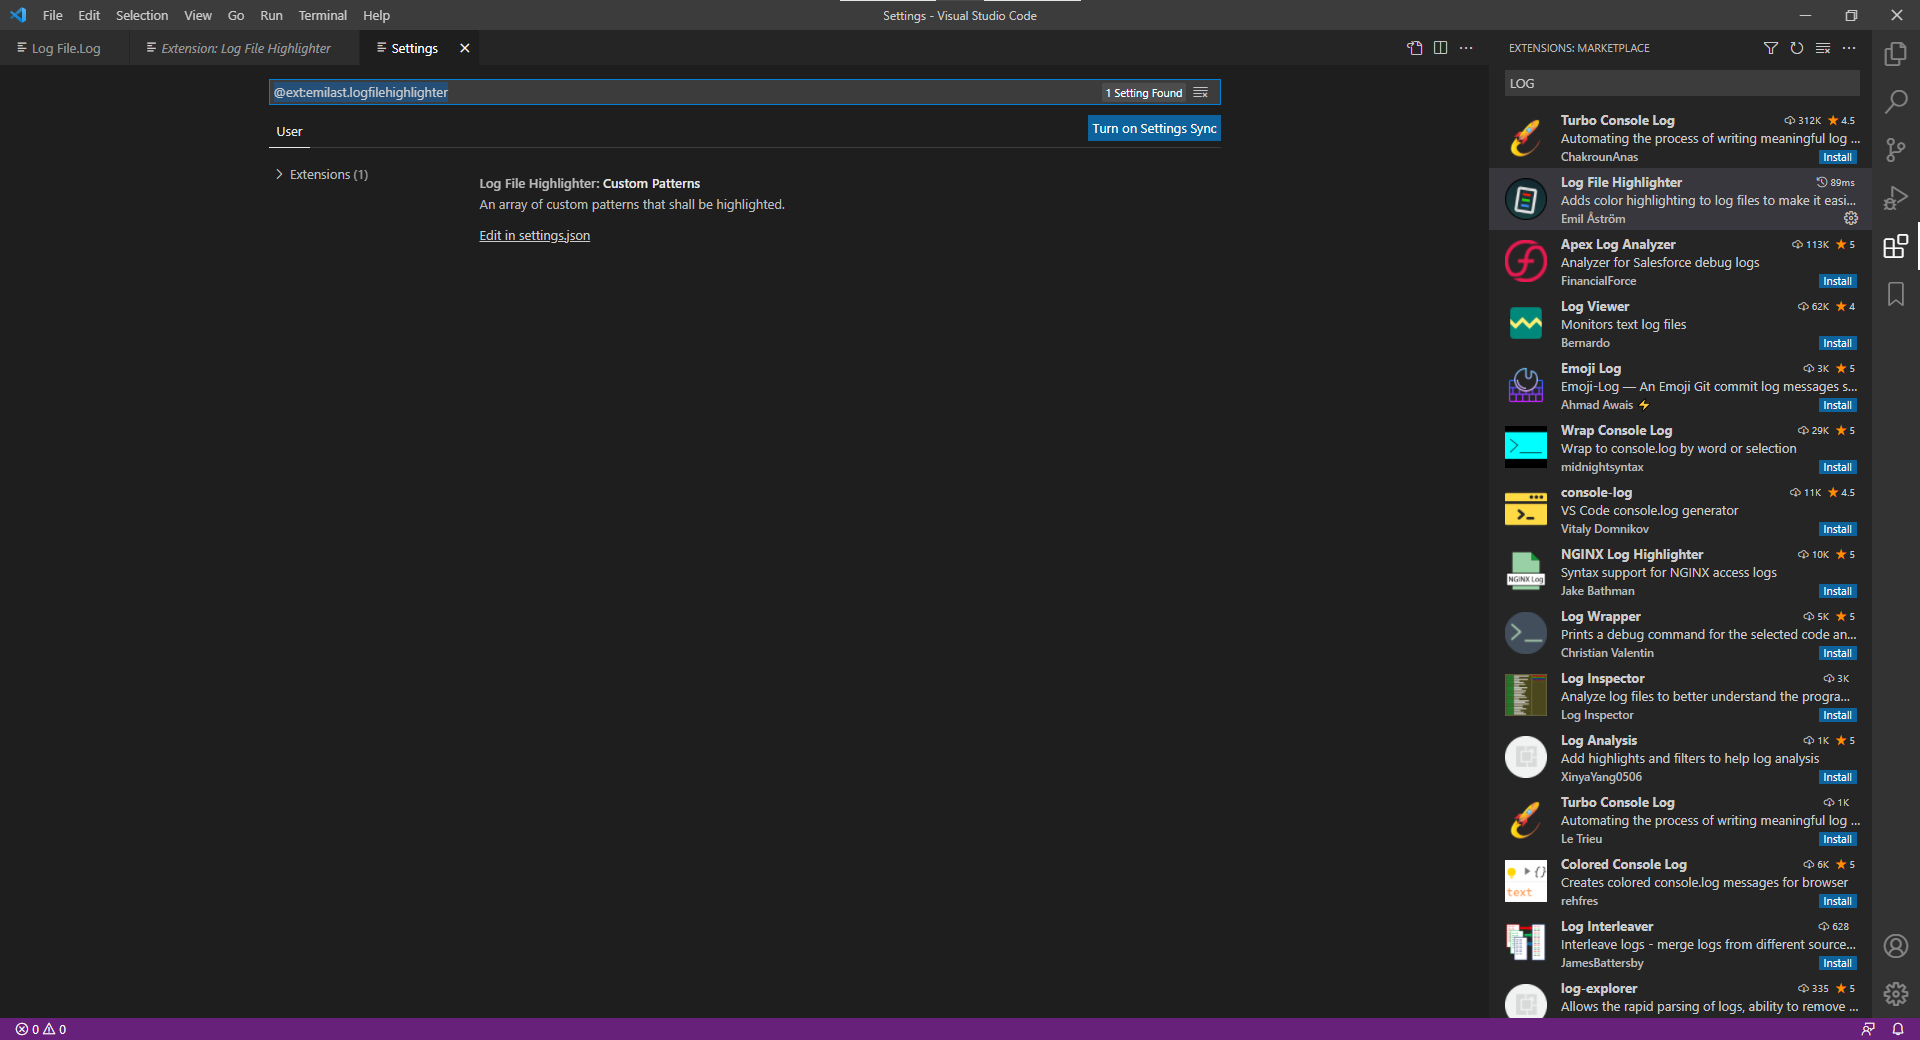Click the feedback icon in status bar
This screenshot has height=1040, width=1920.
point(1868,1029)
